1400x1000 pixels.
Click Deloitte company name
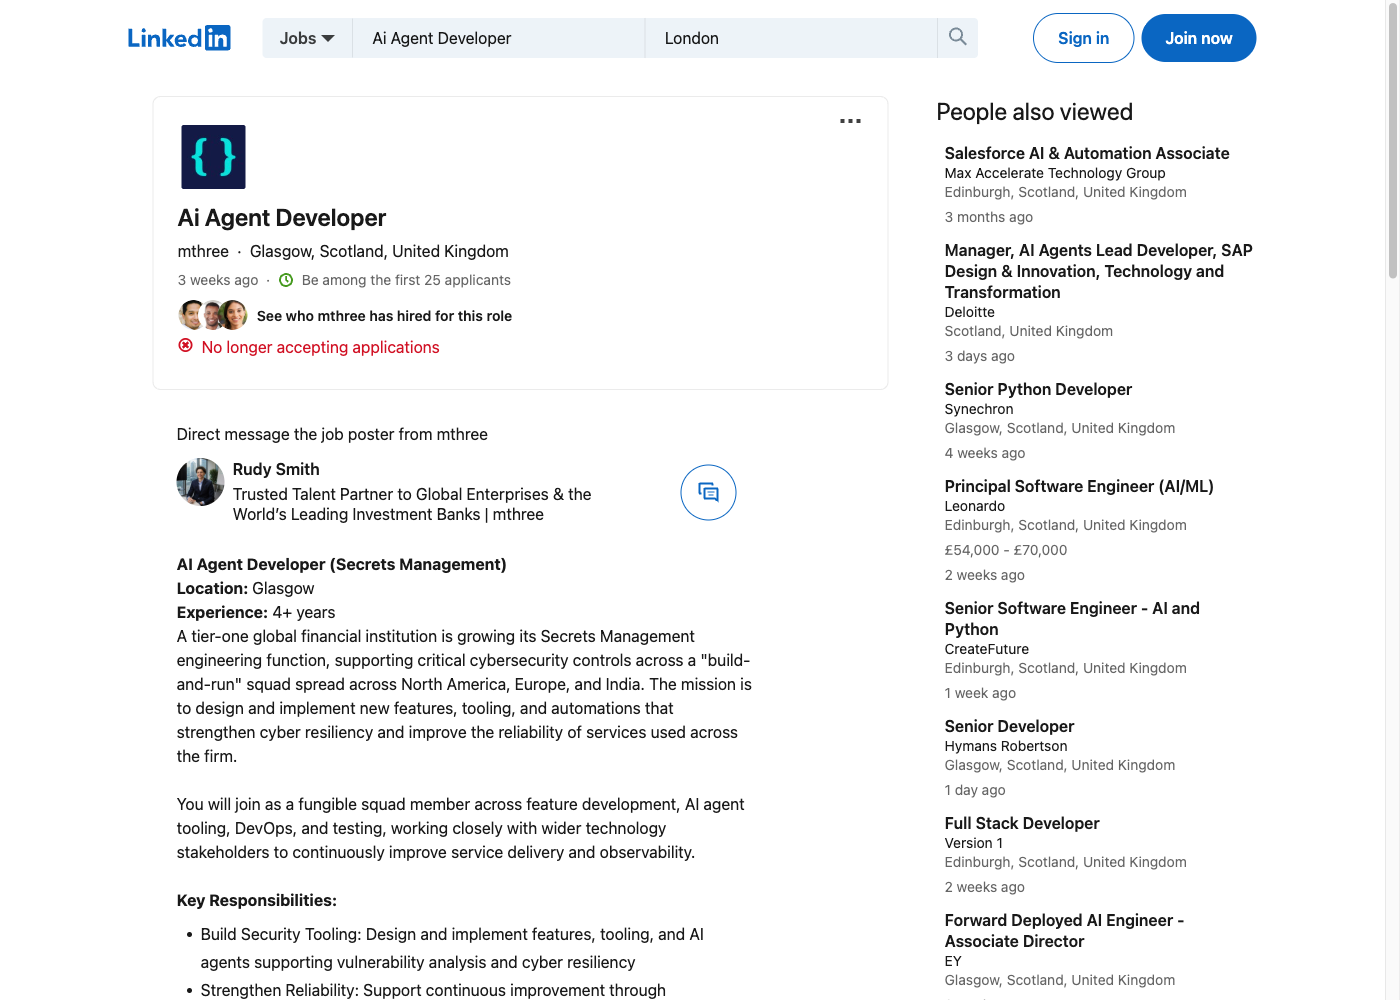[x=969, y=312]
